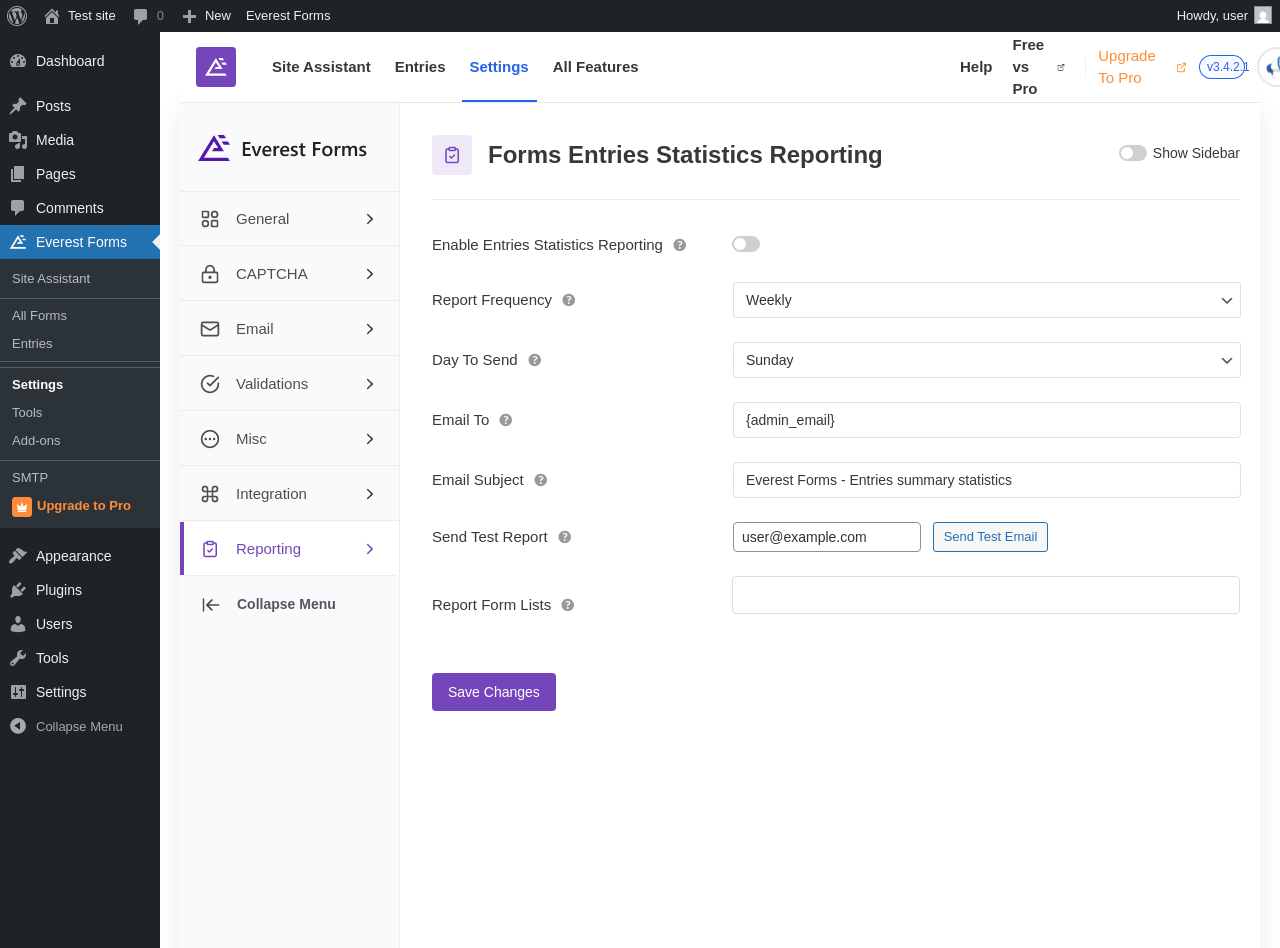Viewport: 1280px width, 948px height.
Task: Click the help icon beside Report Form Lists
Action: (568, 605)
